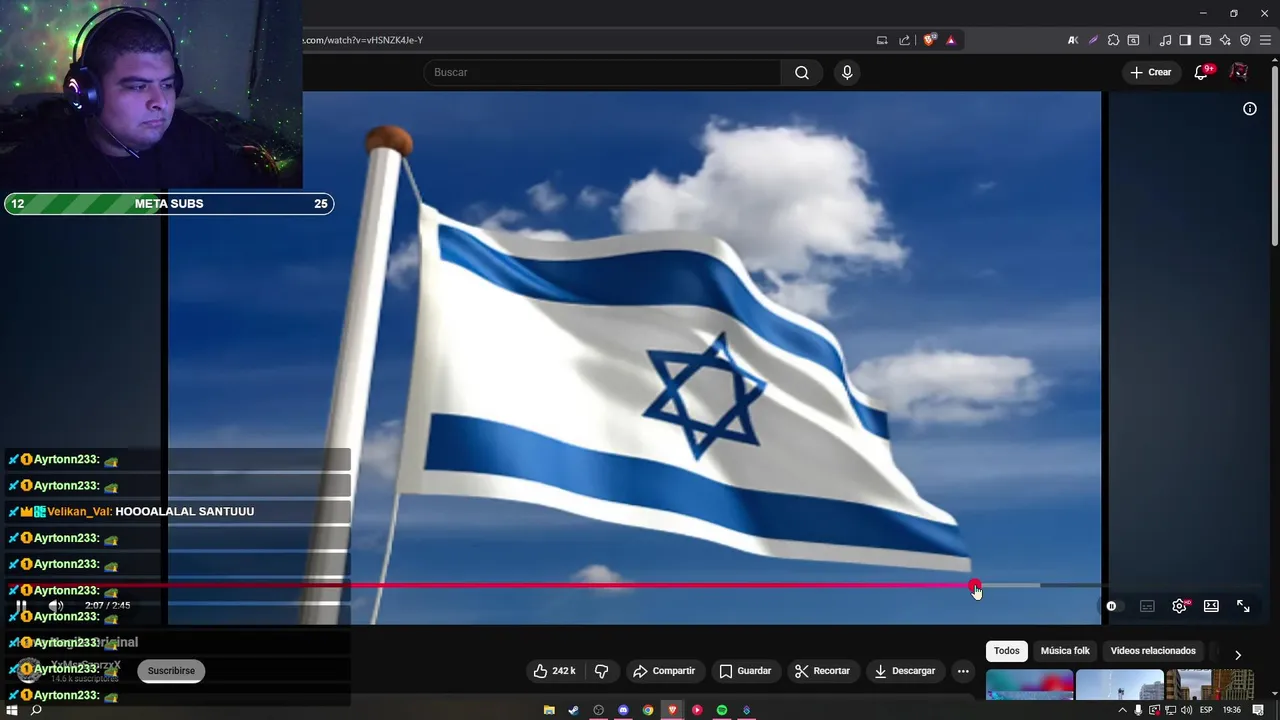Click the search magnifier button
This screenshot has height=720, width=1280.
(x=802, y=72)
